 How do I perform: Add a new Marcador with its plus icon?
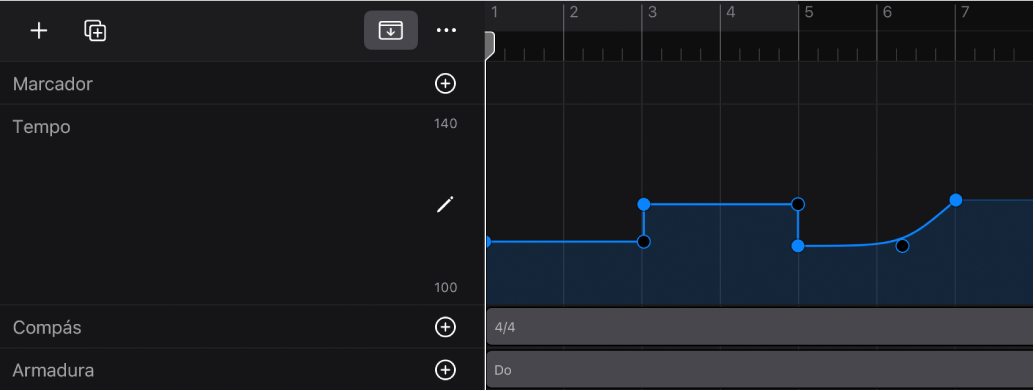click(x=446, y=83)
